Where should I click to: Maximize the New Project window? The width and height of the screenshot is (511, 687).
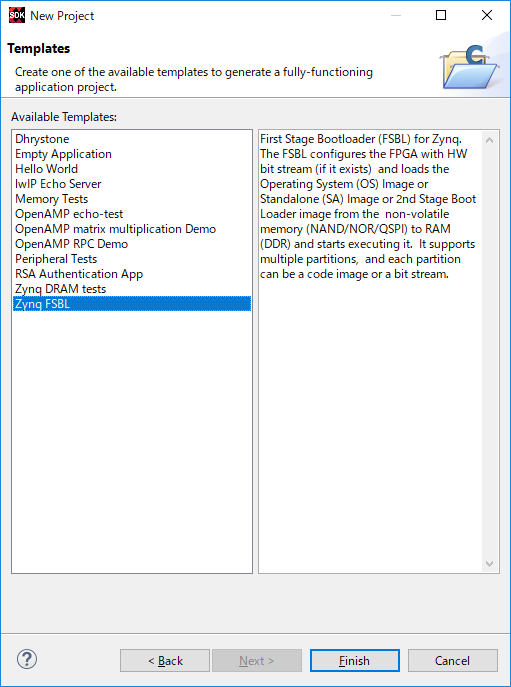tap(441, 15)
